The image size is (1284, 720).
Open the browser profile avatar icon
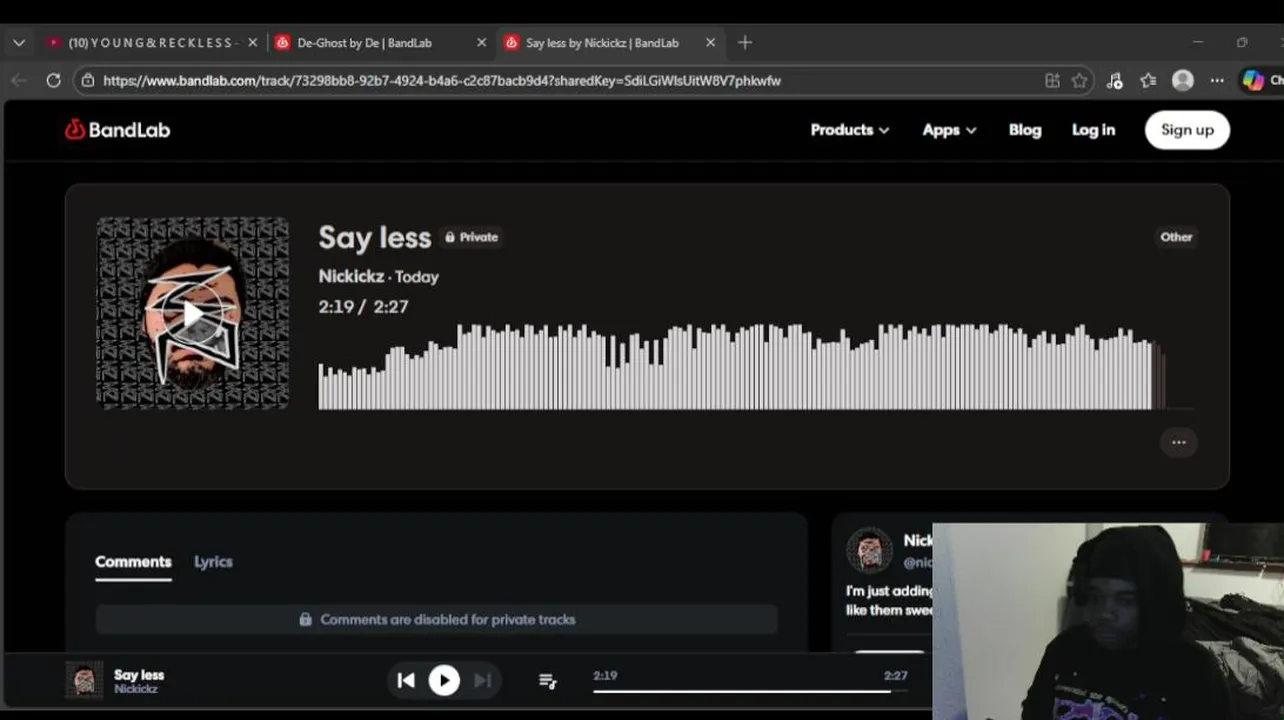tap(1182, 81)
